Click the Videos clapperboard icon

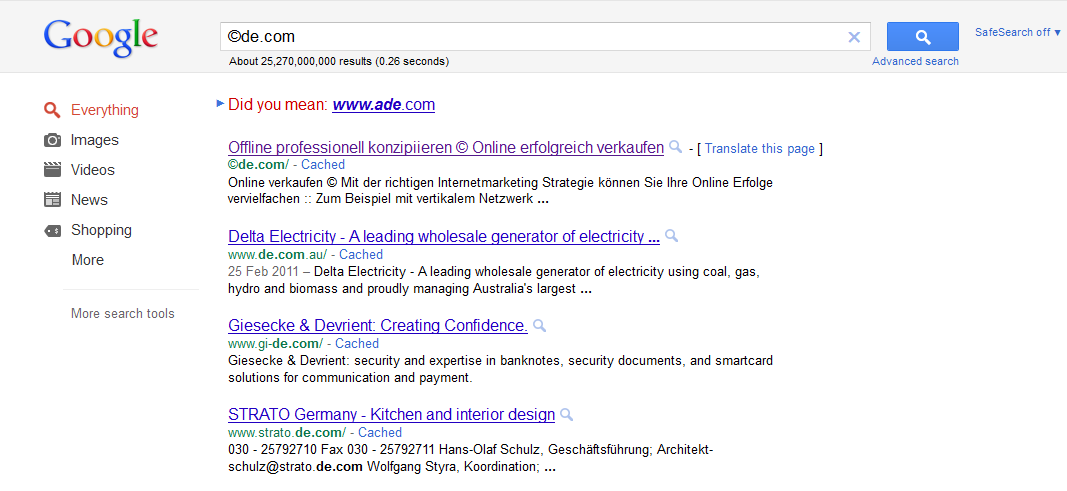click(52, 170)
